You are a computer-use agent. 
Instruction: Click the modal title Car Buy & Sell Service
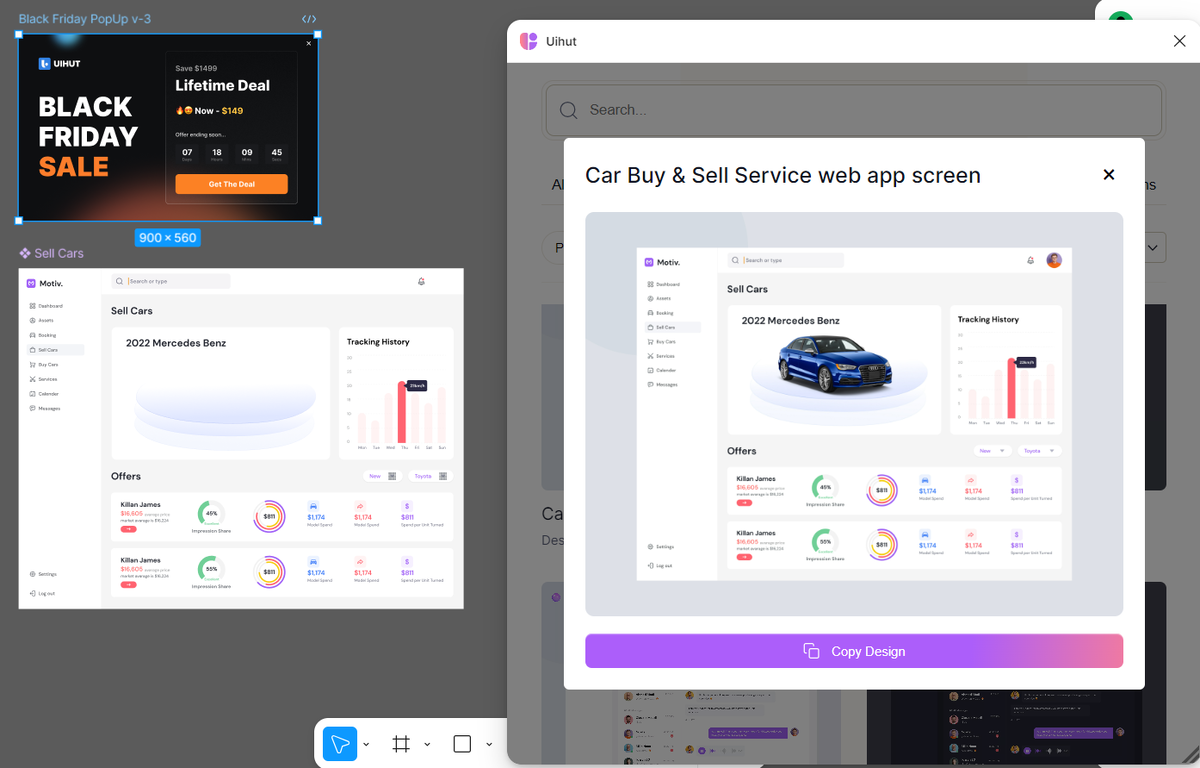pos(783,175)
